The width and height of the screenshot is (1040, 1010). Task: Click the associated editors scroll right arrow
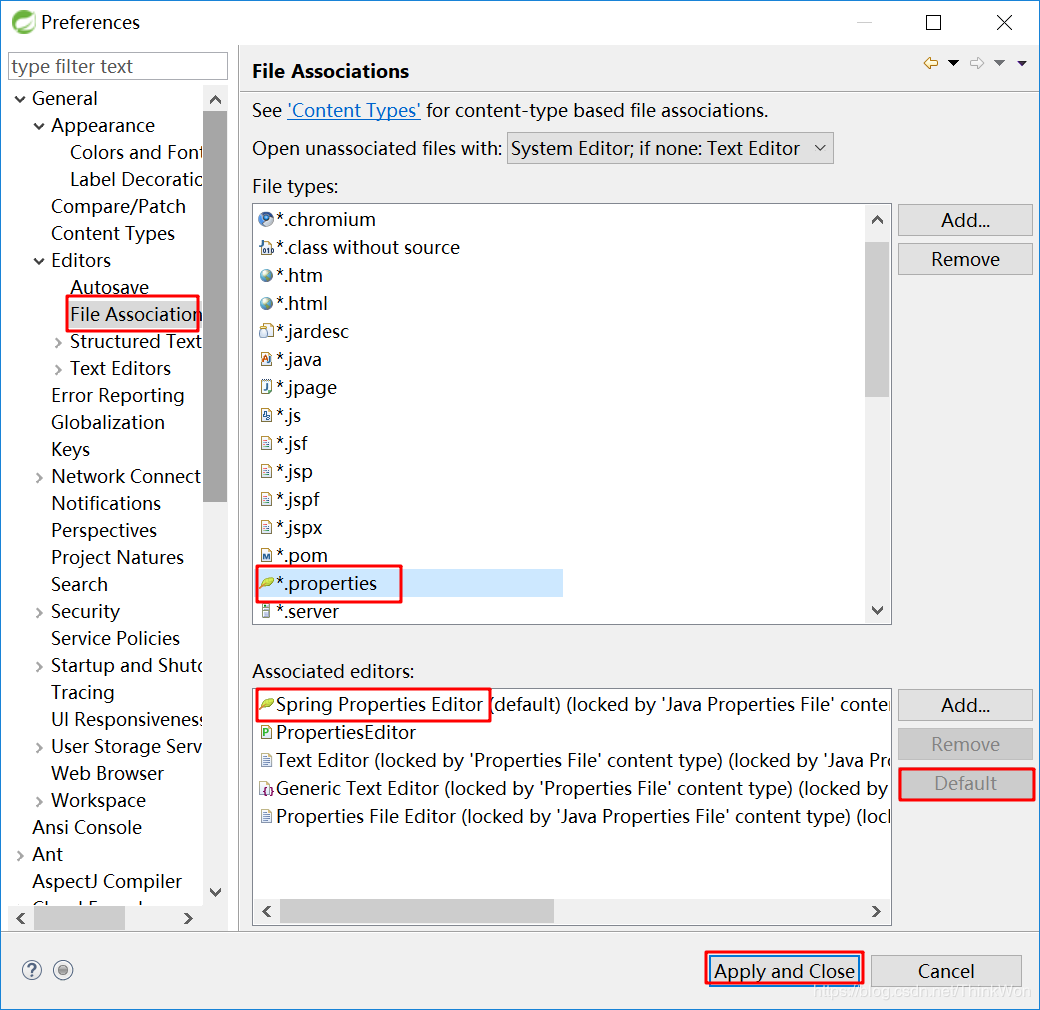pyautogui.click(x=876, y=911)
